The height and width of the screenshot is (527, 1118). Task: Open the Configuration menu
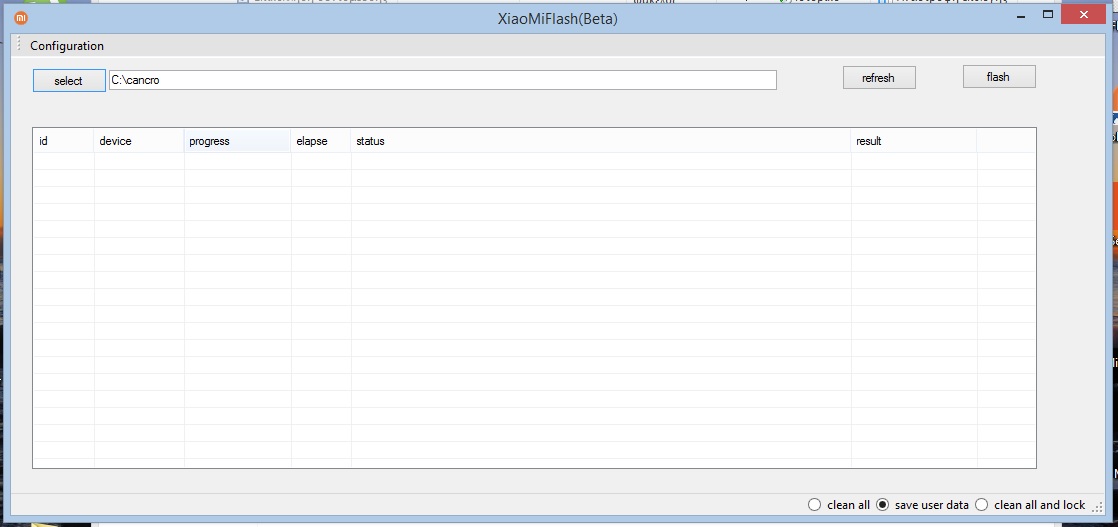point(67,46)
